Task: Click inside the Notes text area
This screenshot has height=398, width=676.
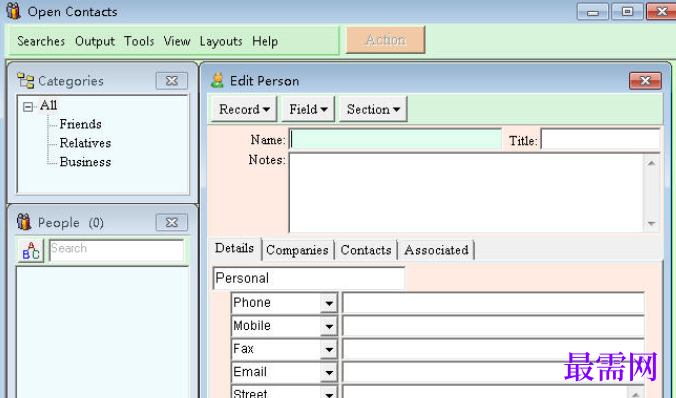Action: coord(466,193)
